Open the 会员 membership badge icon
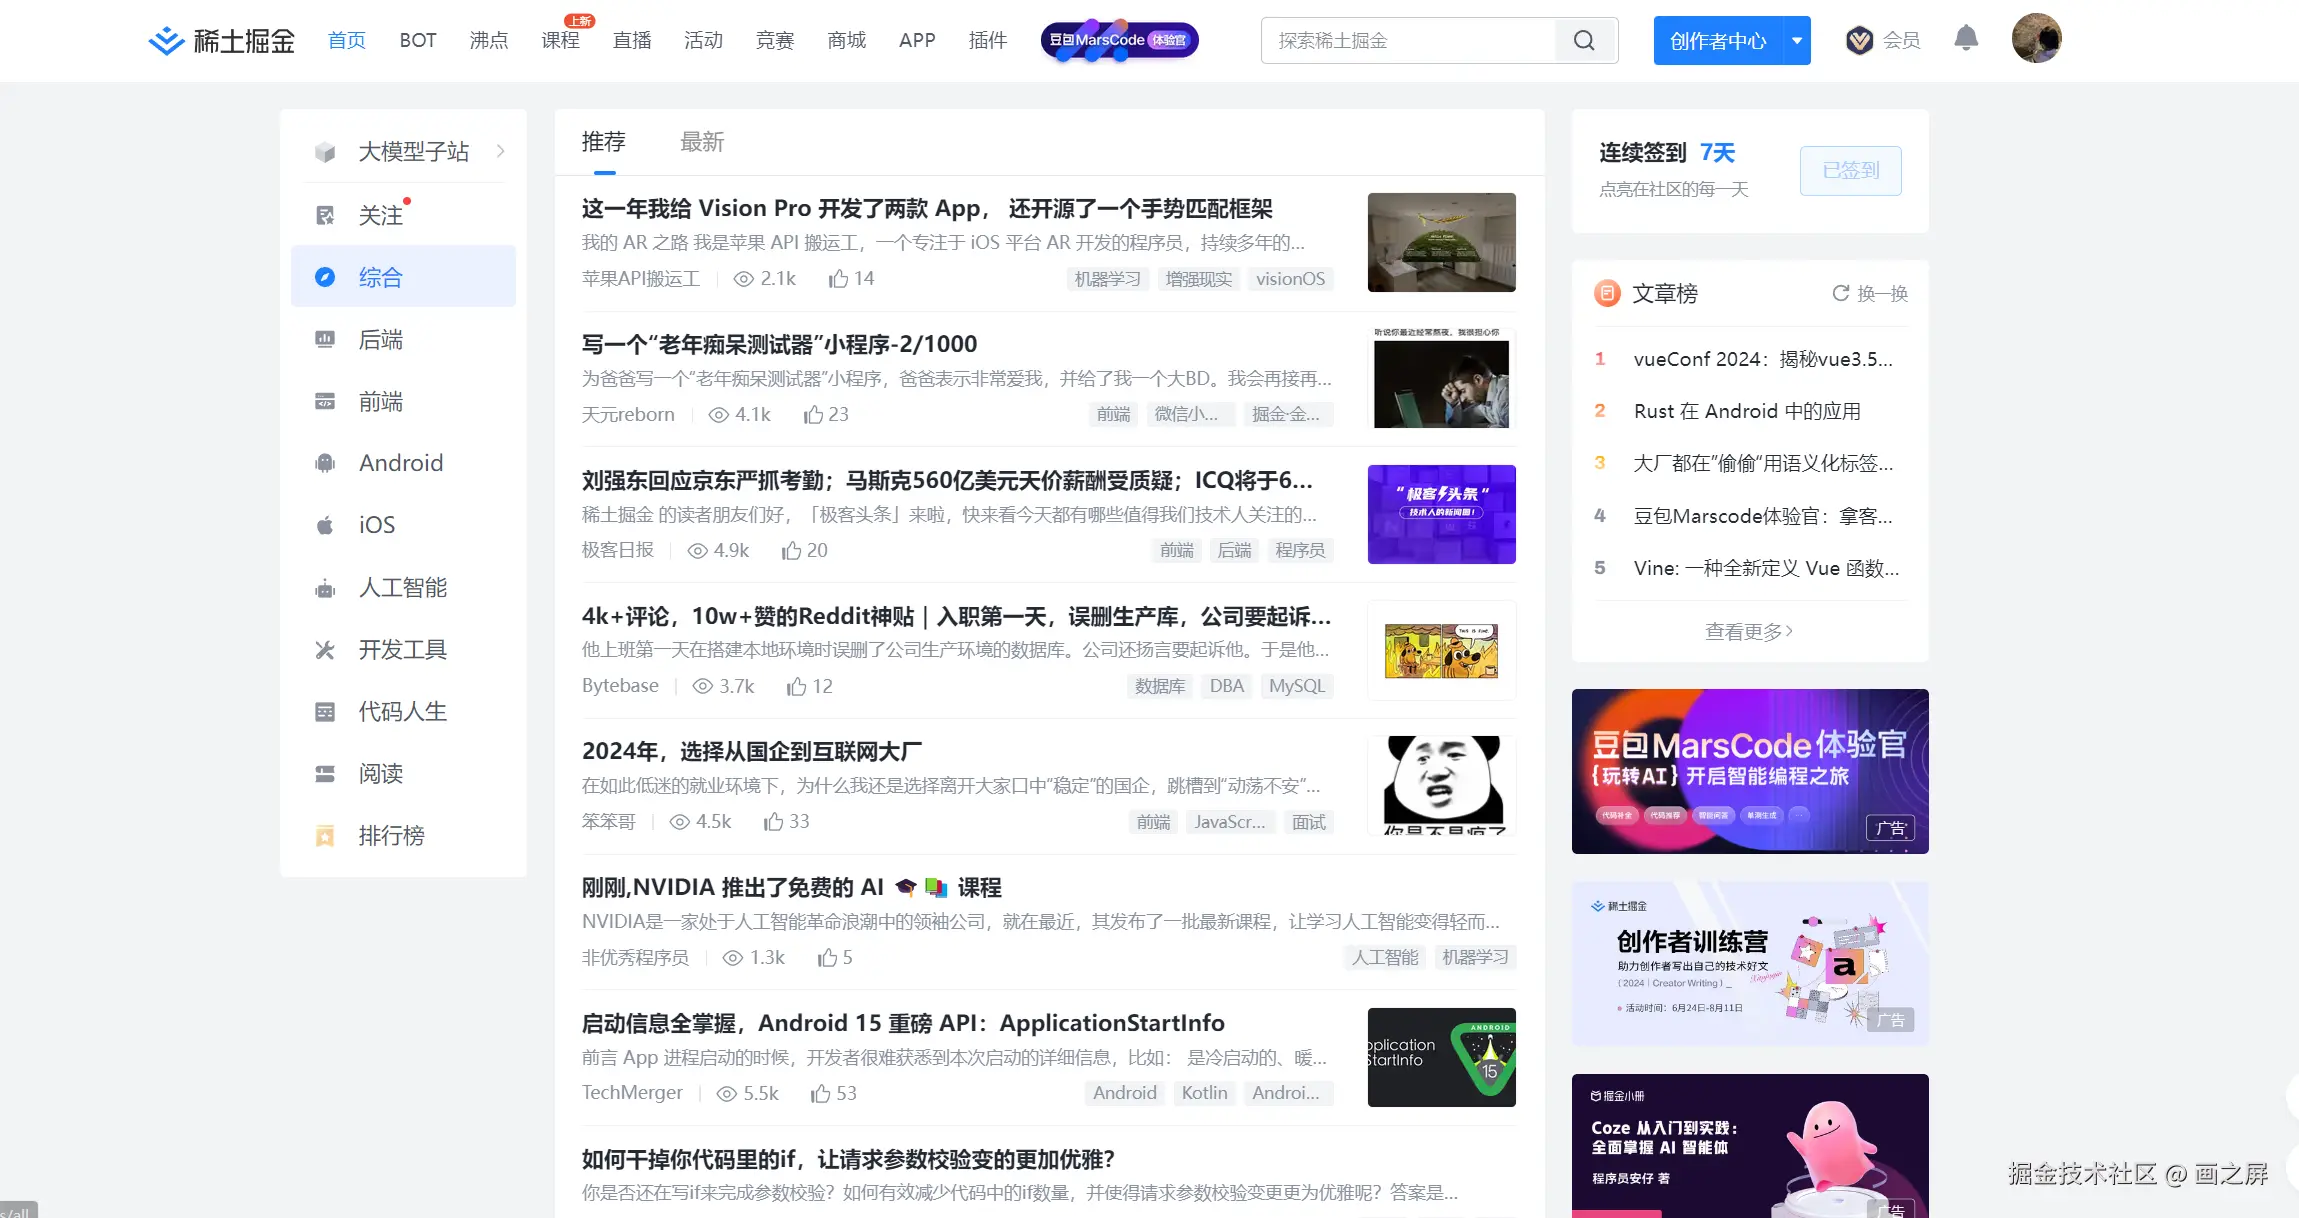 click(x=1859, y=40)
